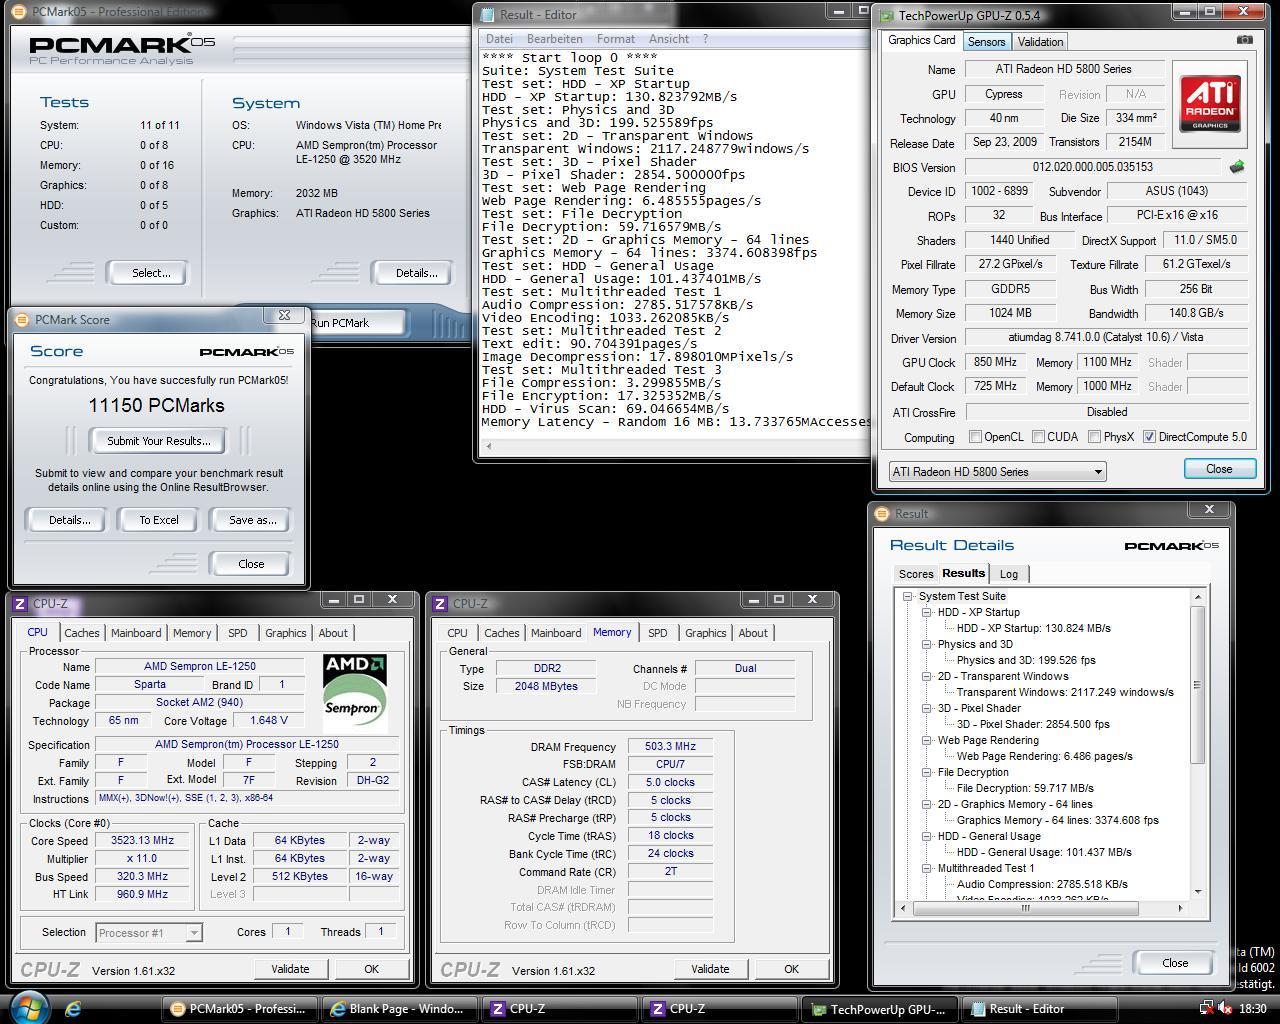Screen dimensions: 1280x1024
Task: Click the Result tree scroll down arrow
Action: coord(1197,892)
